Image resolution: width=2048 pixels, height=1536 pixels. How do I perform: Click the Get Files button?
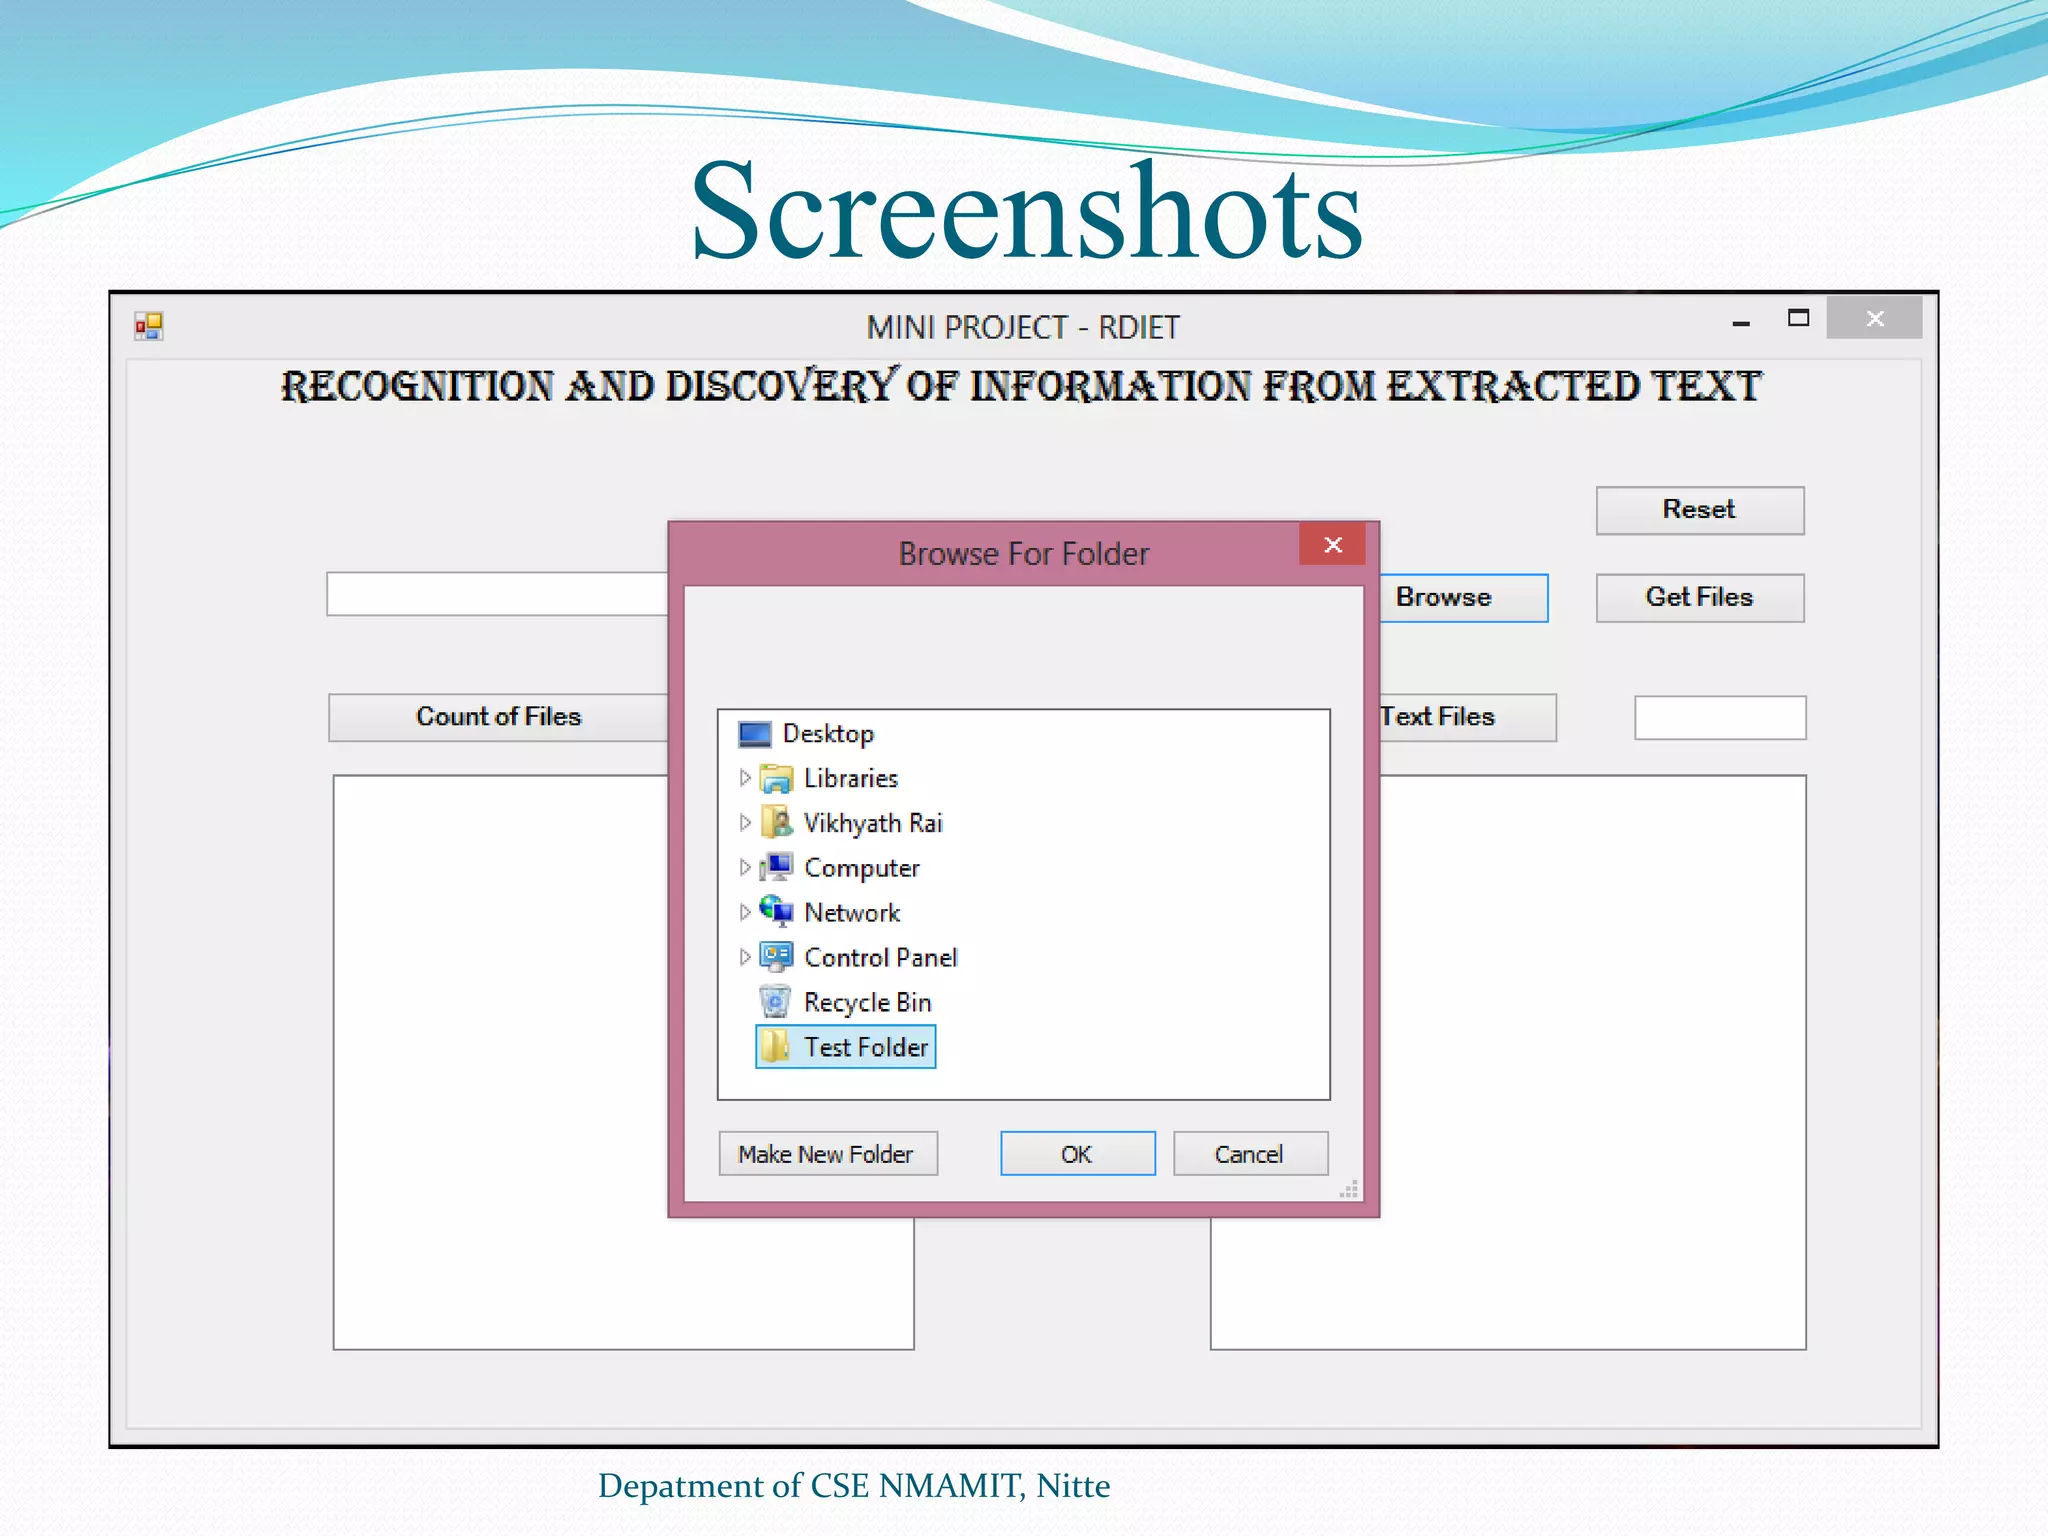tap(1700, 597)
